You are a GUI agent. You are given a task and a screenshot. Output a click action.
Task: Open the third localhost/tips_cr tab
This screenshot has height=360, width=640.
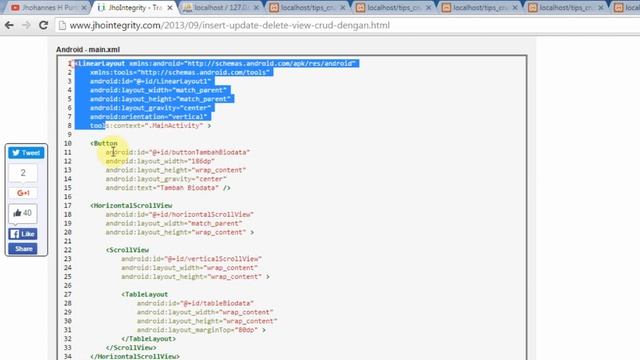click(479, 7)
